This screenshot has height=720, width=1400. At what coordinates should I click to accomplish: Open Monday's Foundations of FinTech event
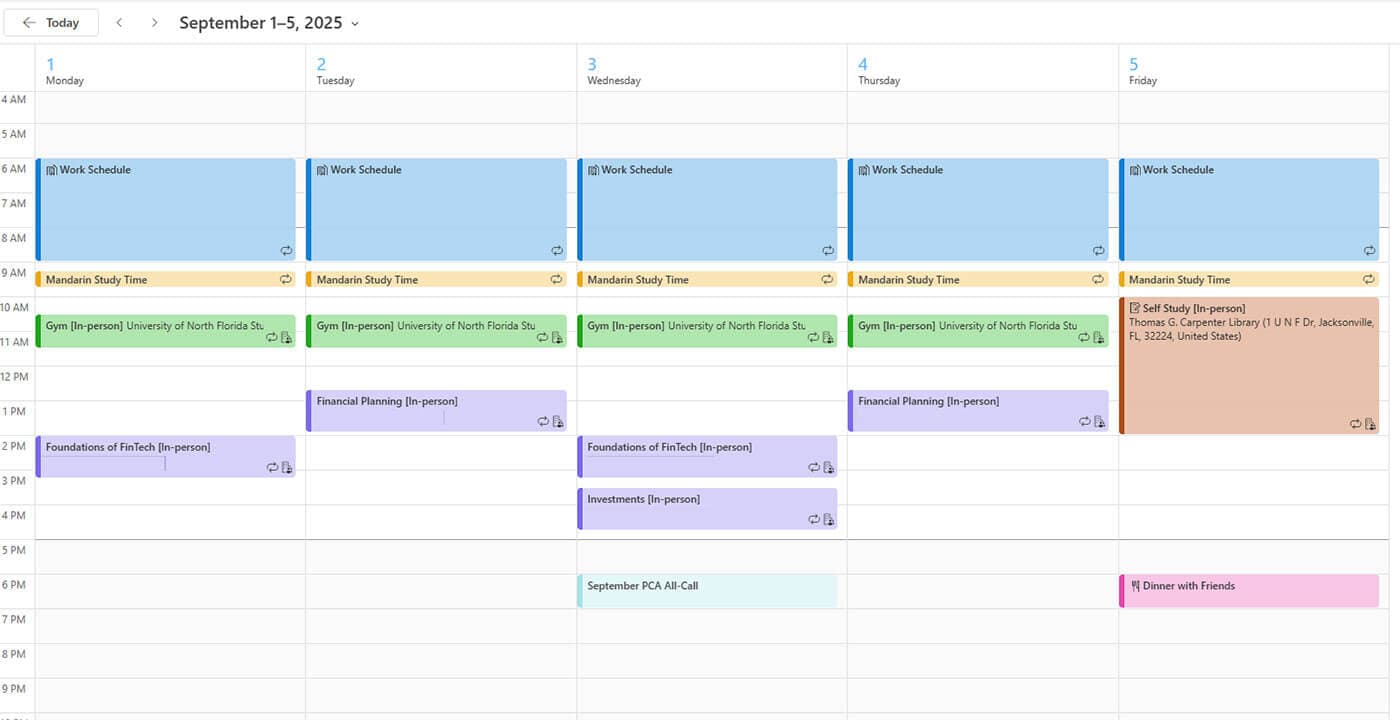[x=150, y=456]
